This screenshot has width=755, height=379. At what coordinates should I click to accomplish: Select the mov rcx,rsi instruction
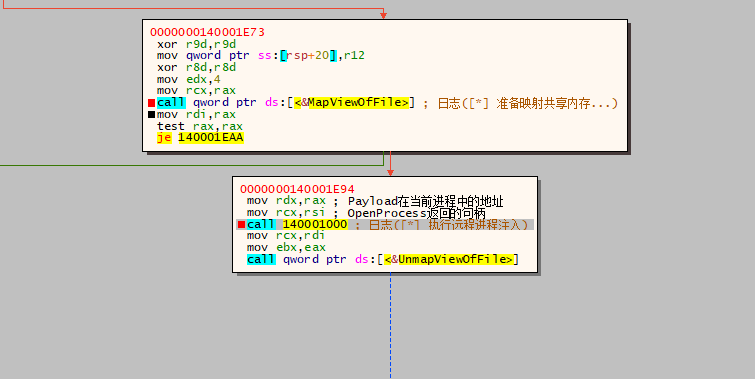[286, 213]
